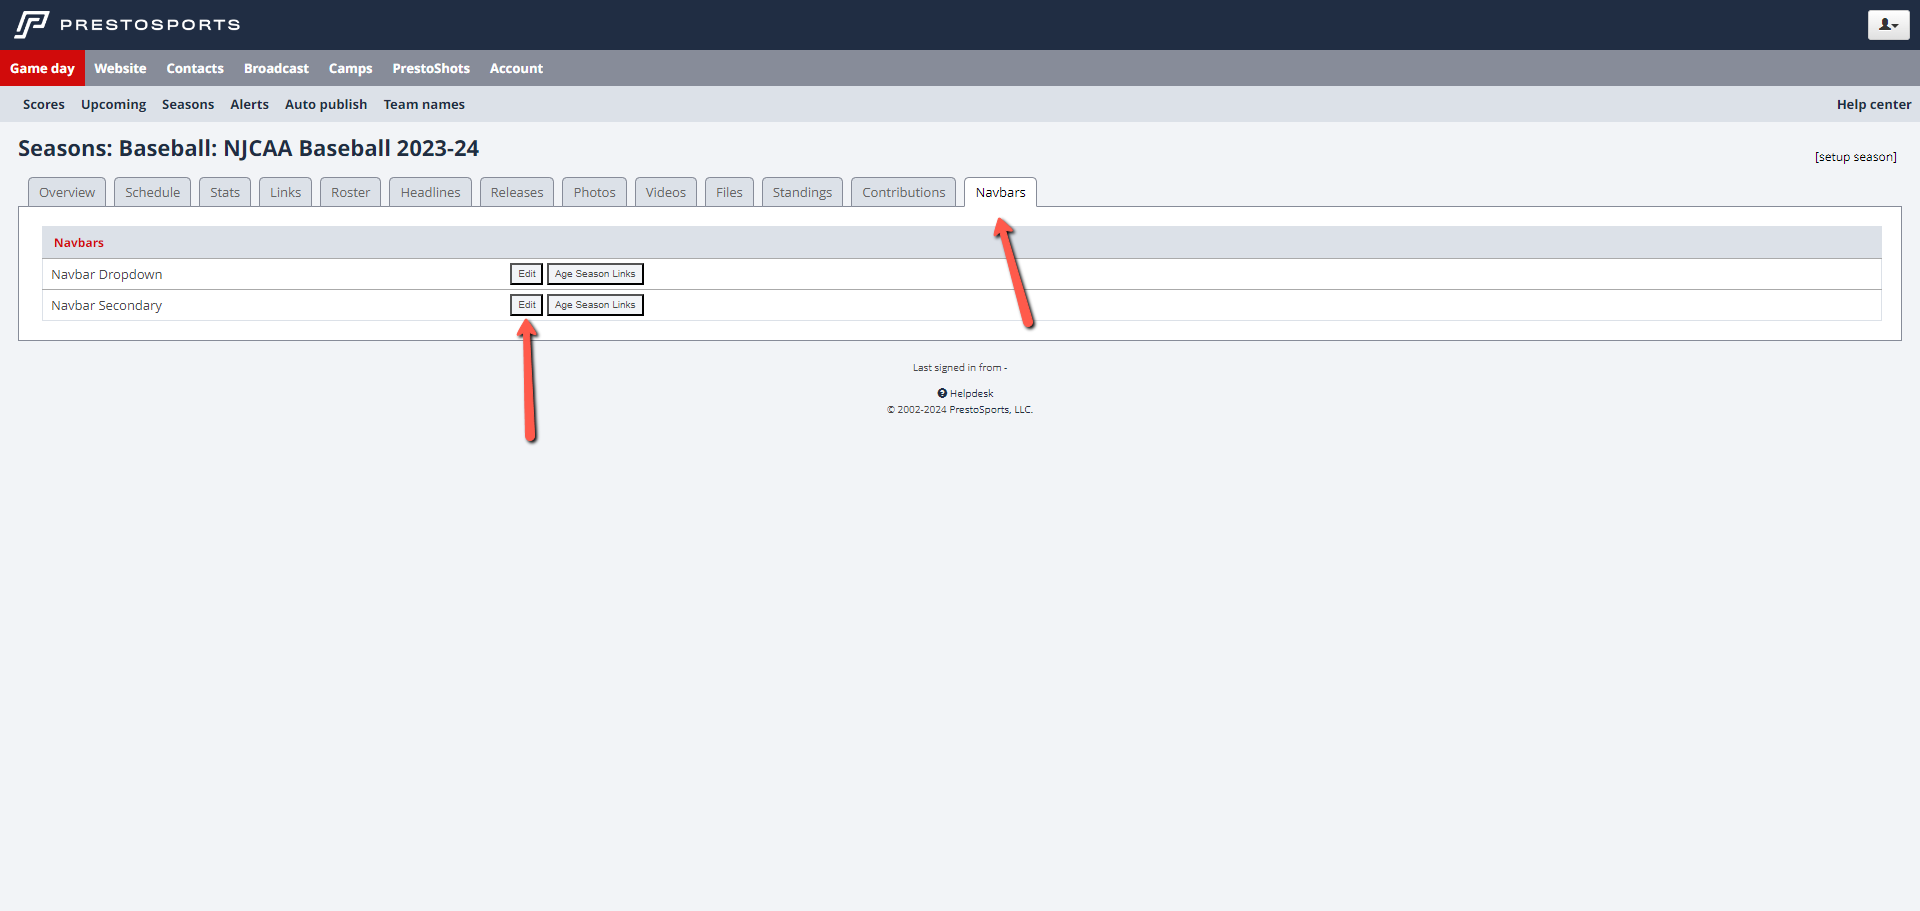Open the Headlines tab
This screenshot has height=911, width=1920.
(x=430, y=192)
